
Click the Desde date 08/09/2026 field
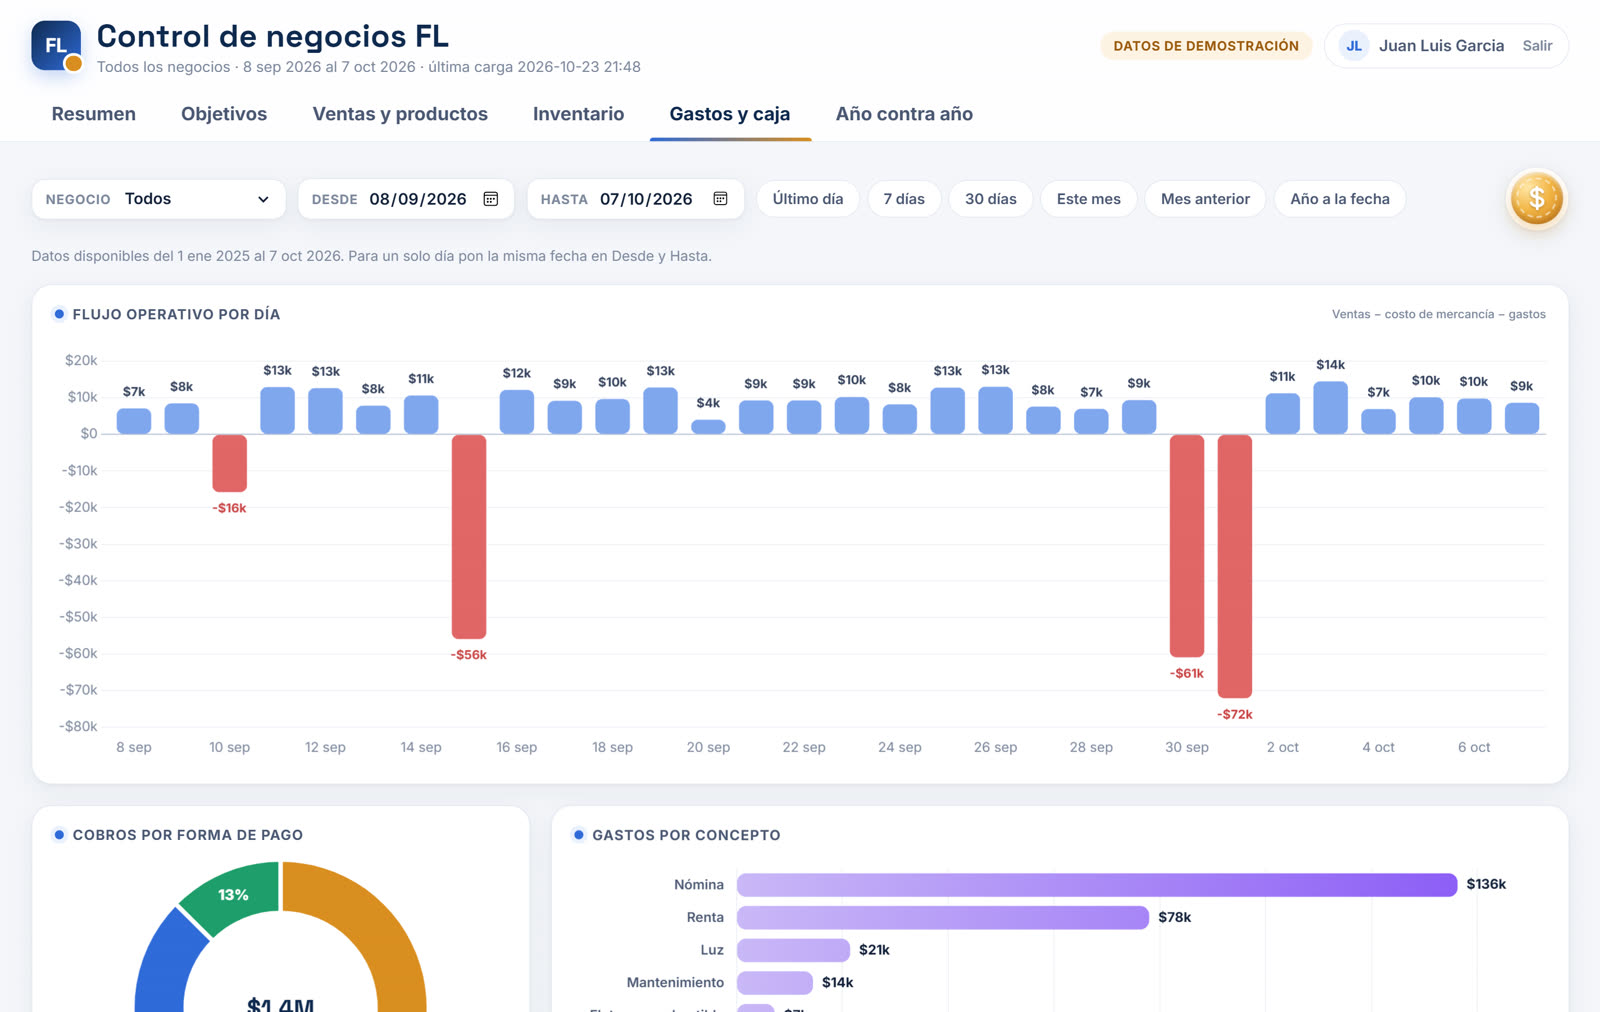(x=406, y=199)
